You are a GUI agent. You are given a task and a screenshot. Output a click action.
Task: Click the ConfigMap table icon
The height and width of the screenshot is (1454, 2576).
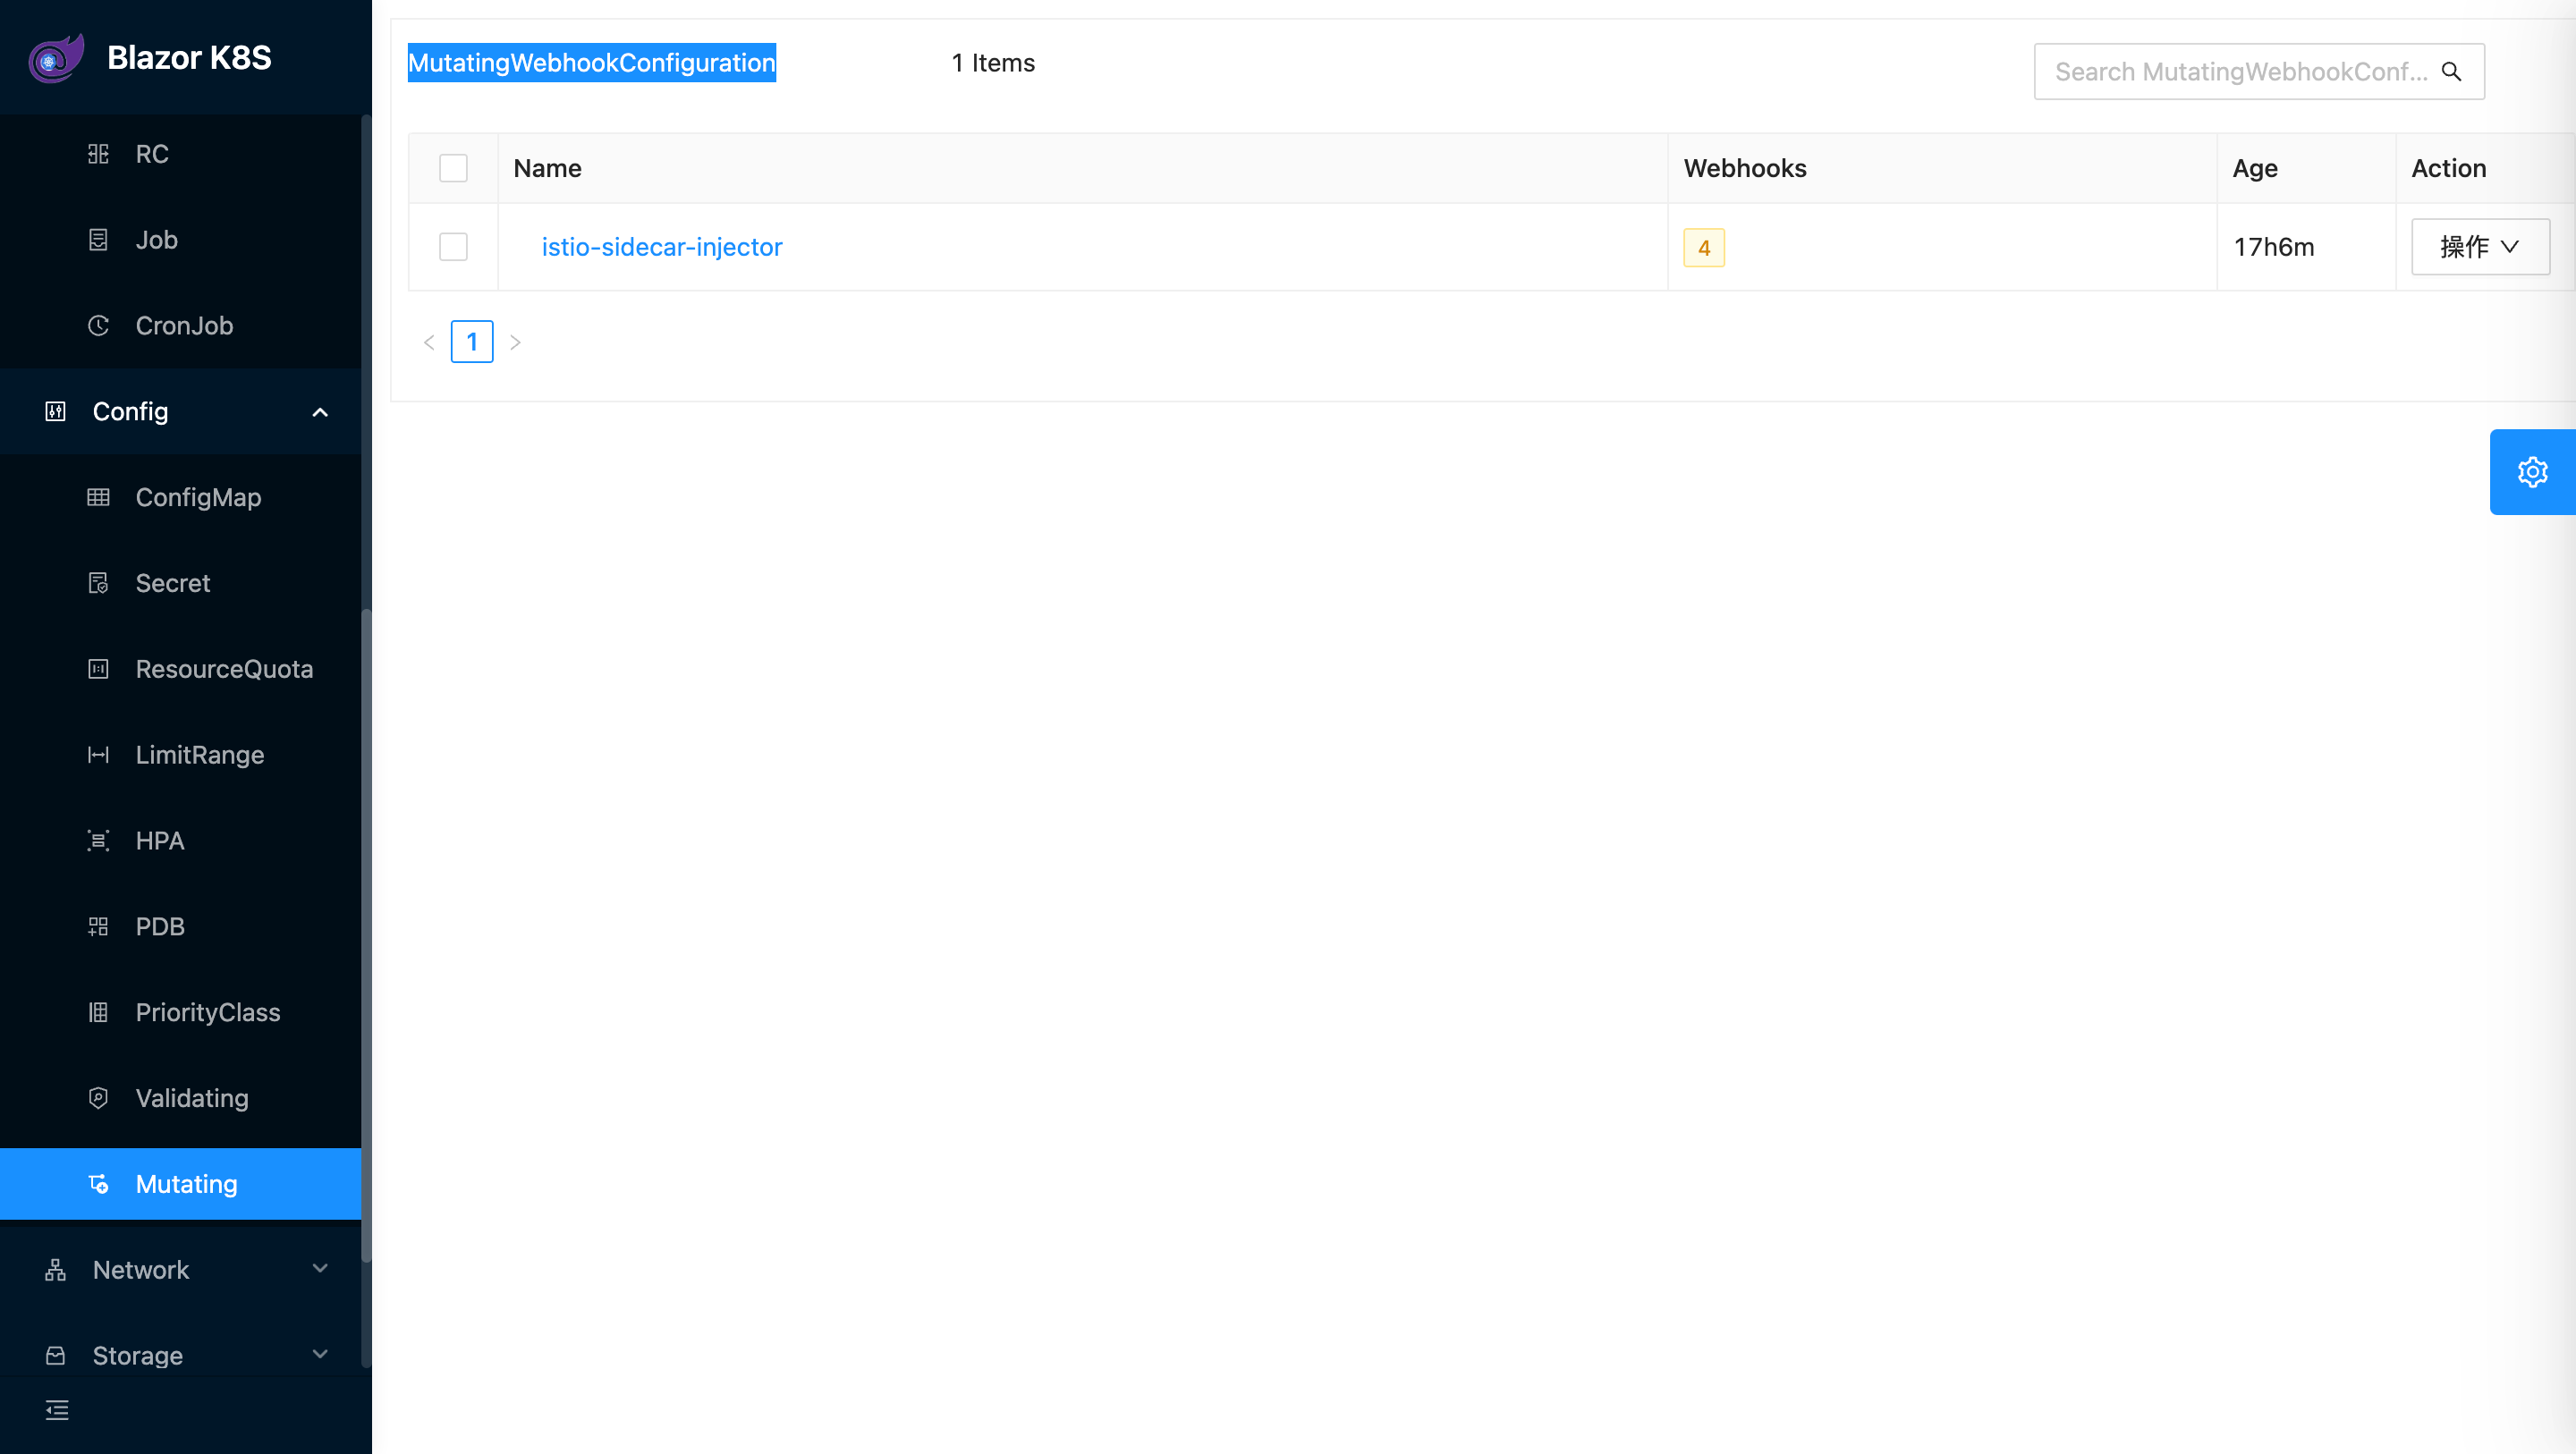tap(98, 497)
